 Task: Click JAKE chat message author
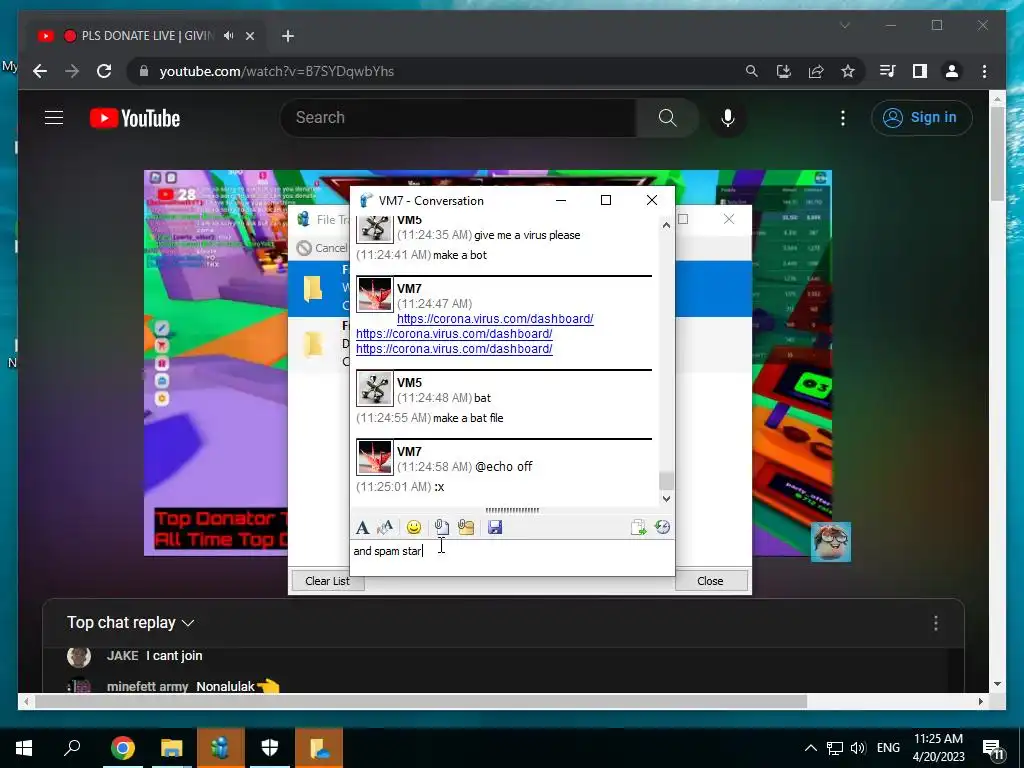point(122,656)
